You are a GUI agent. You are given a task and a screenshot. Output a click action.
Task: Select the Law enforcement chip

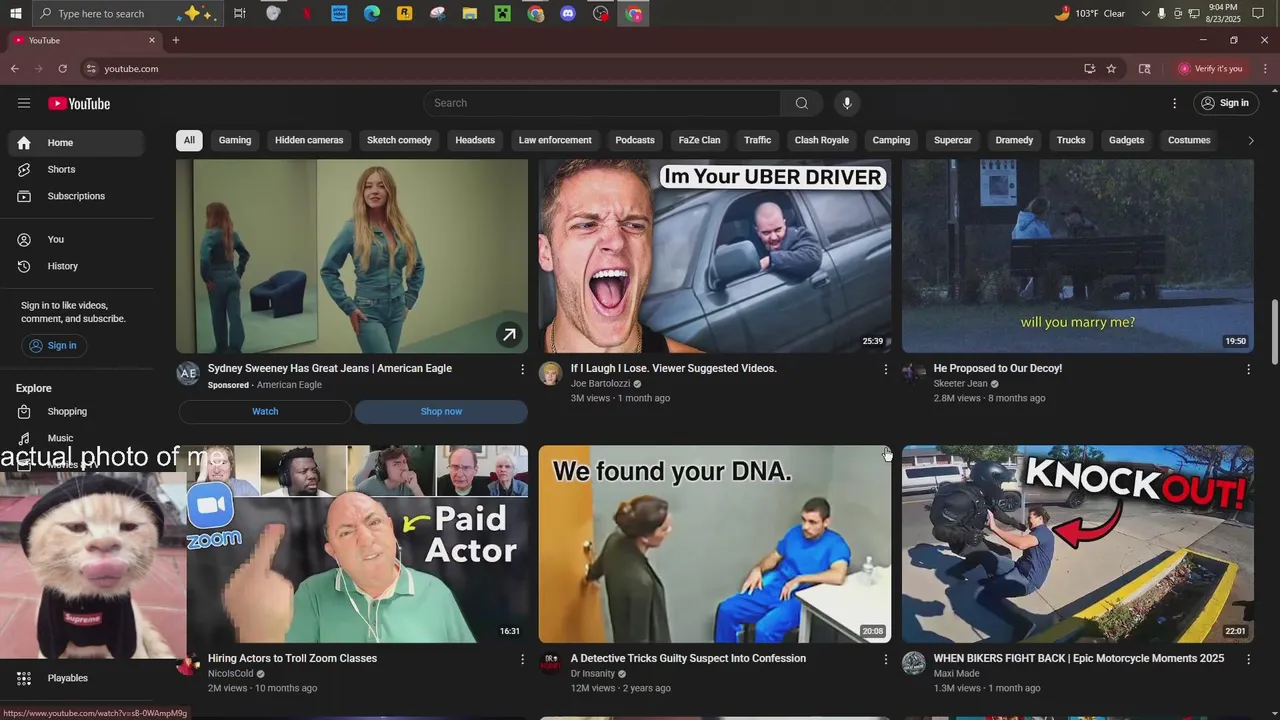(x=555, y=140)
